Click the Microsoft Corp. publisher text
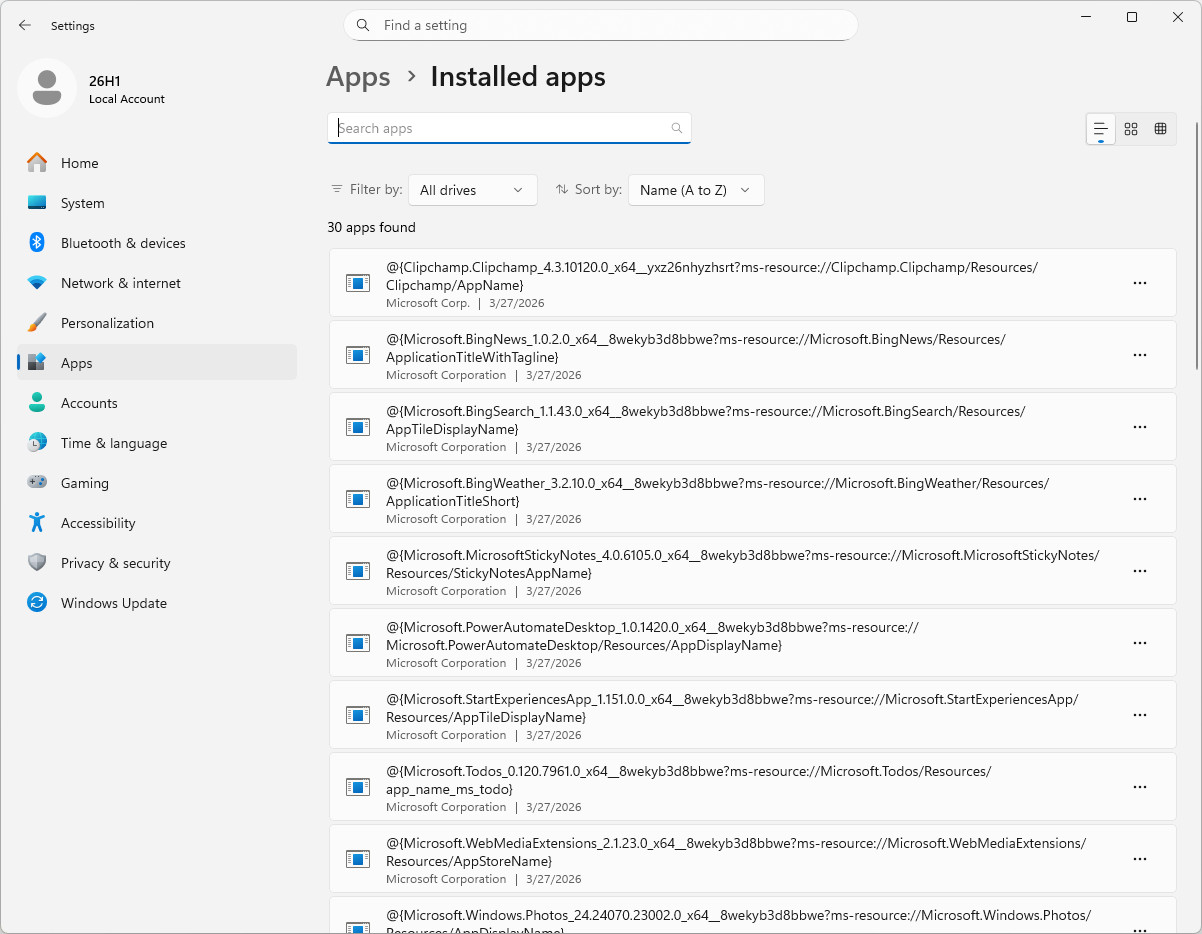Image resolution: width=1202 pixels, height=934 pixels. pyautogui.click(x=427, y=303)
